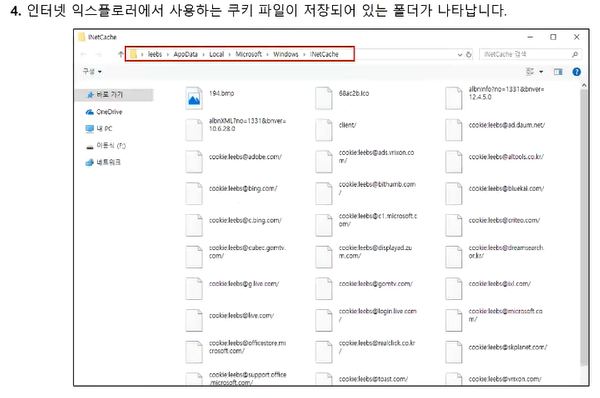Select cookie:leebs@cubec.gomtv.com/ file icon

(194, 257)
